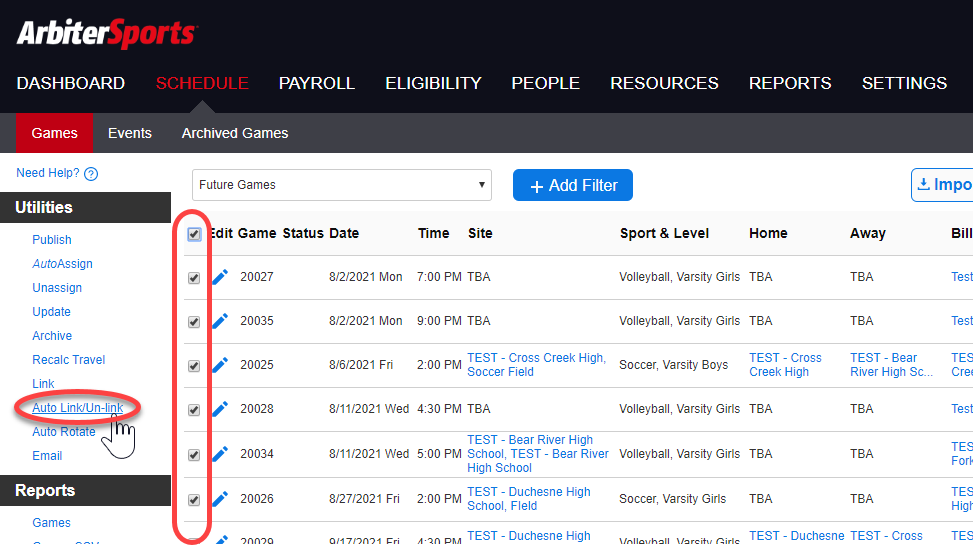The width and height of the screenshot is (973, 545).
Task: Click Soccer, Varsity Girls cell
Action: click(x=673, y=499)
